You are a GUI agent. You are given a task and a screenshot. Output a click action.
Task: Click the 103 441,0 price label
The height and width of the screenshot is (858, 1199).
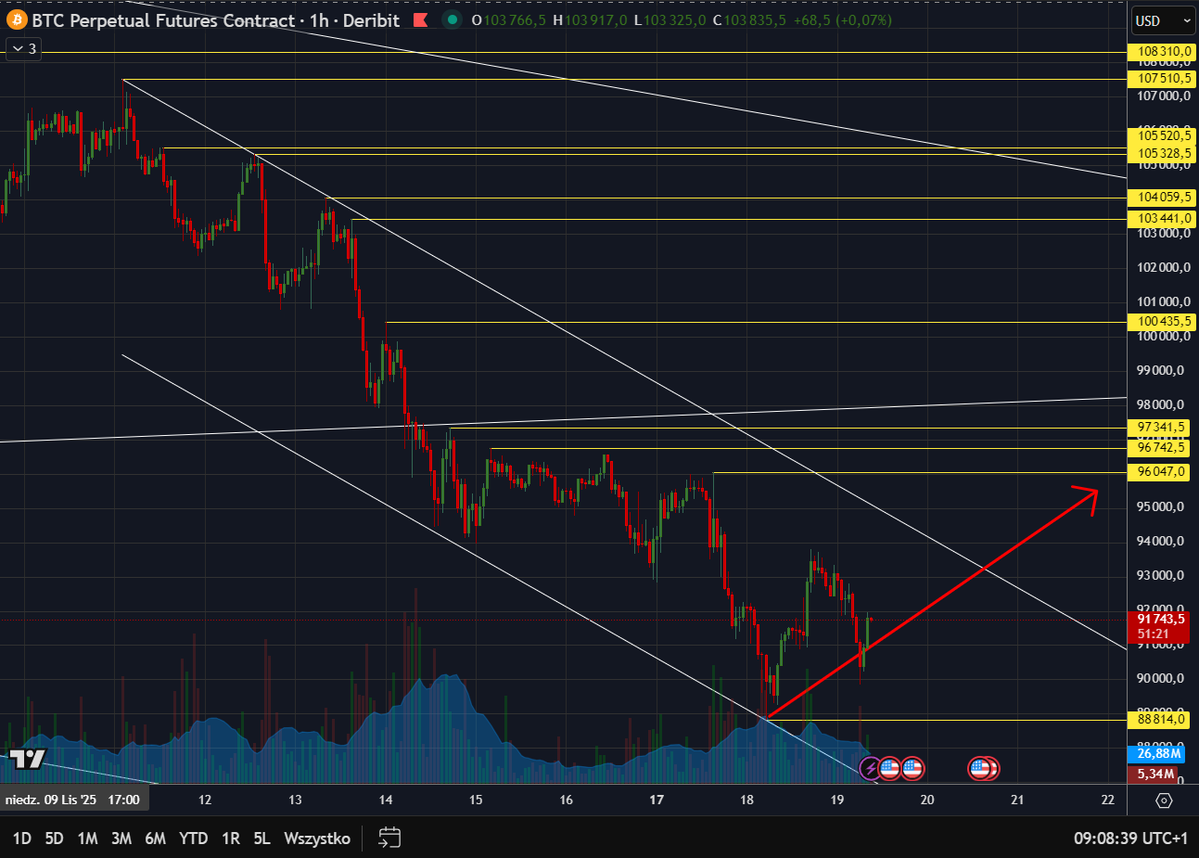tap(1161, 219)
